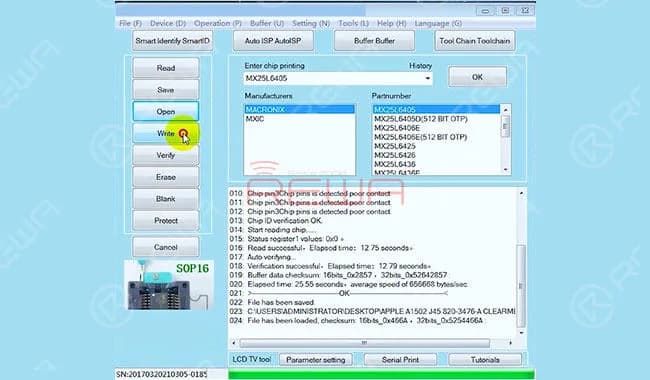Image resolution: width=650 pixels, height=380 pixels.
Task: Expand the chip printing history dropdown
Action: 427,78
